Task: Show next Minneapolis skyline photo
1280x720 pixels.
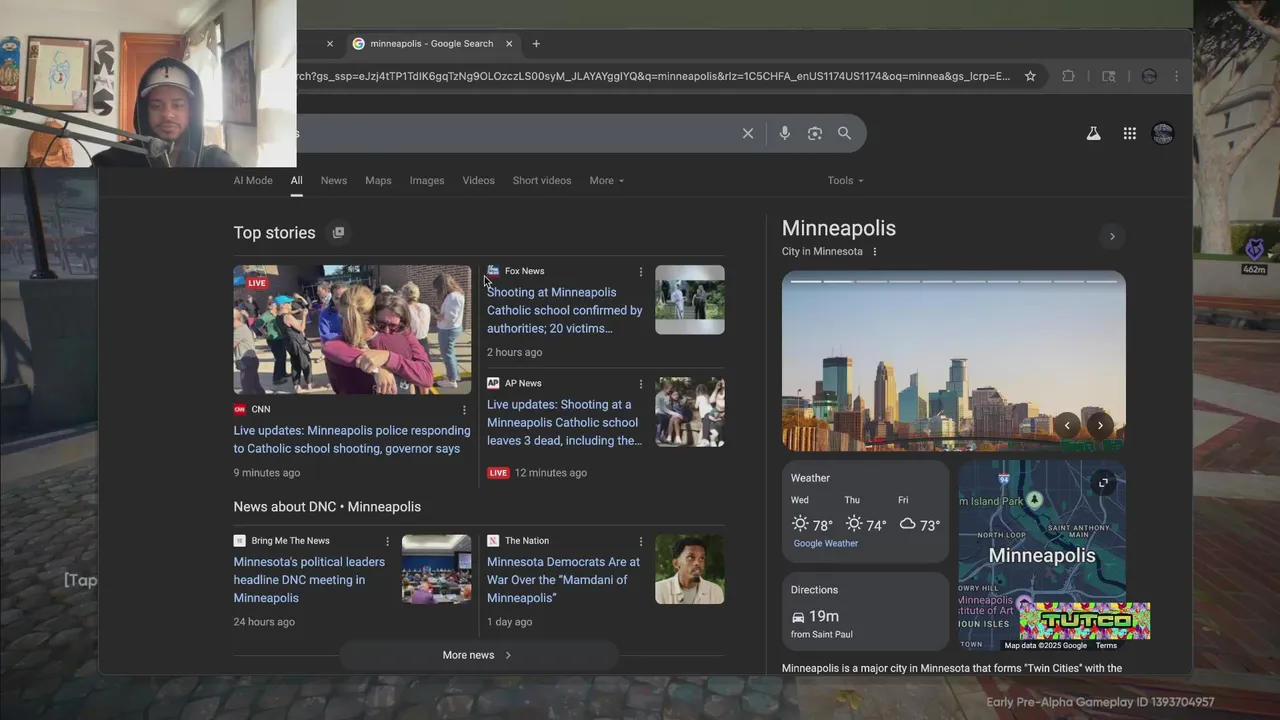Action: coord(1100,425)
